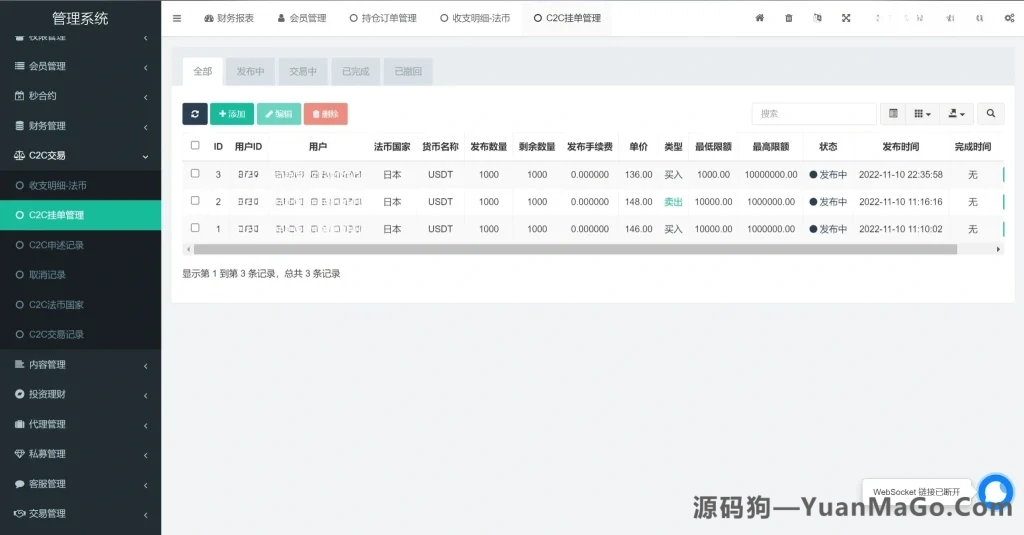Switch to the 发布中 filter tab

tap(250, 71)
